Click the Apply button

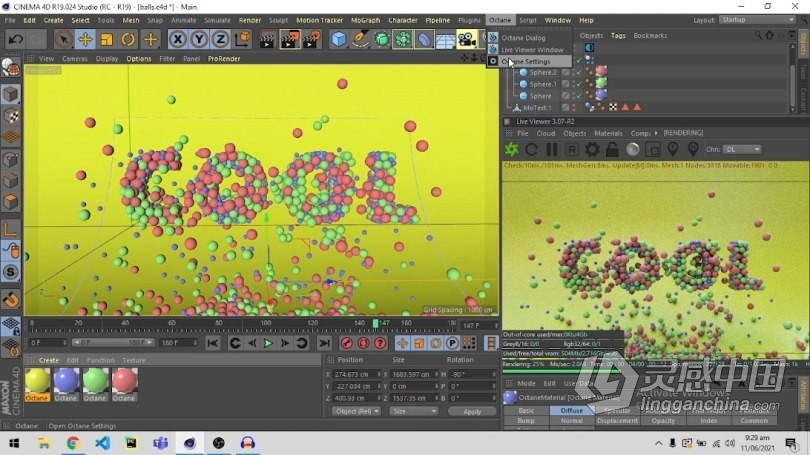[472, 412]
